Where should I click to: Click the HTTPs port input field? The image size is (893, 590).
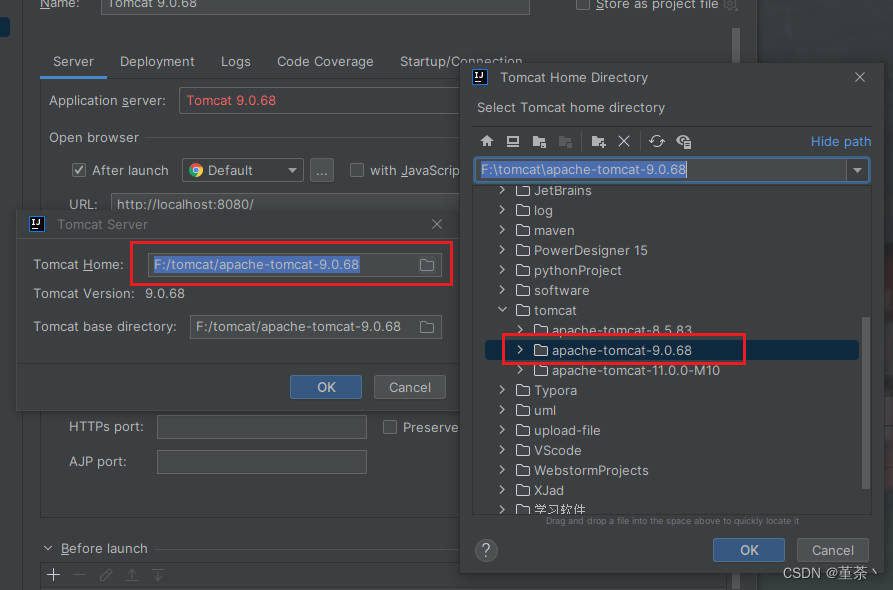pos(262,427)
